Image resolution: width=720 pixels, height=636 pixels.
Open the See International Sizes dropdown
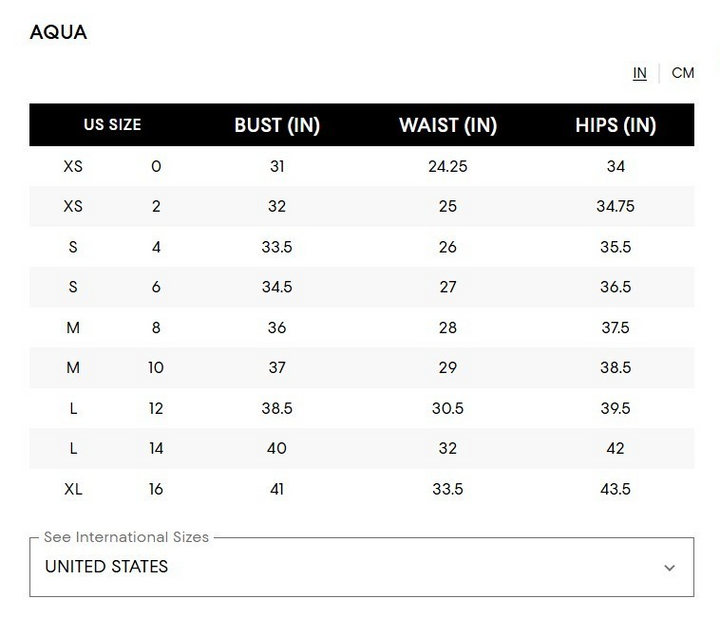coord(361,567)
